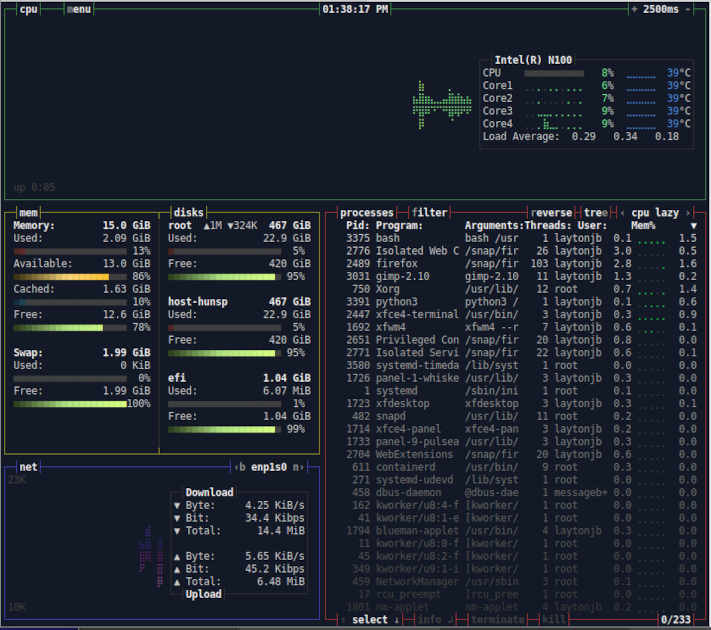The width and height of the screenshot is (711, 630).
Task: Click the mem box label
Action: click(x=28, y=213)
